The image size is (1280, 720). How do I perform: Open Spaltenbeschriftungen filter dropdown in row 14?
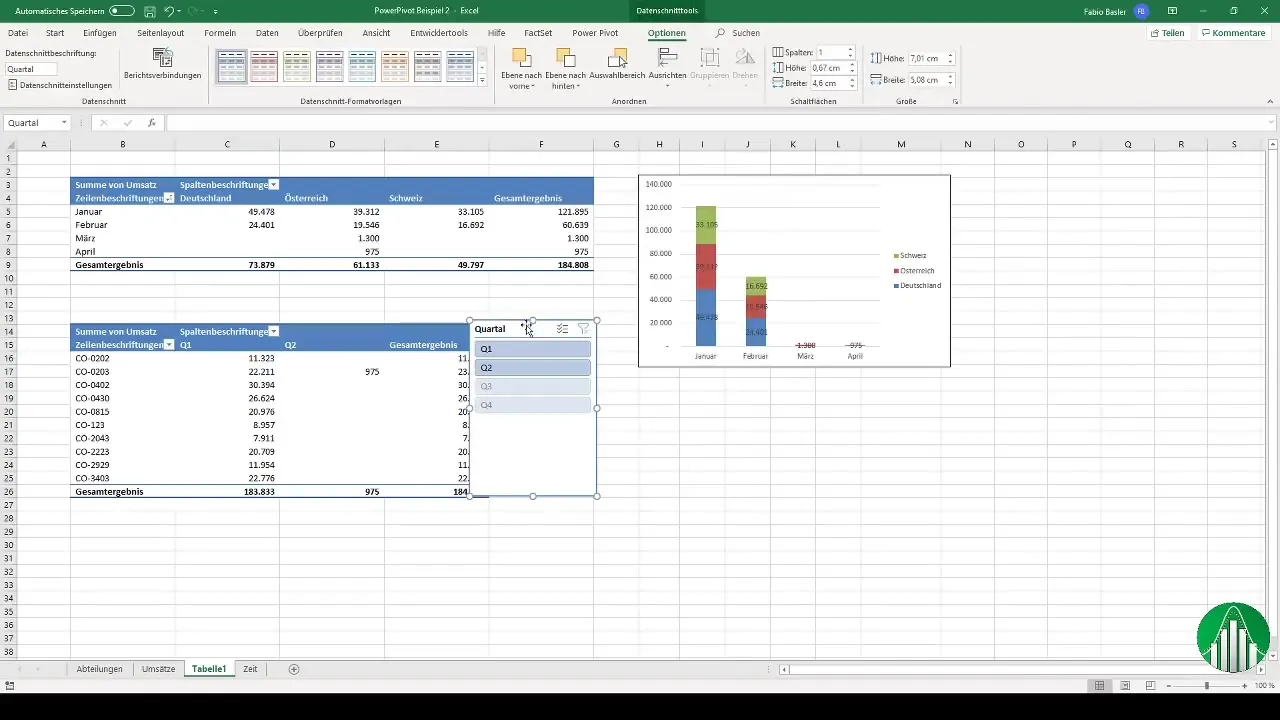(x=274, y=331)
